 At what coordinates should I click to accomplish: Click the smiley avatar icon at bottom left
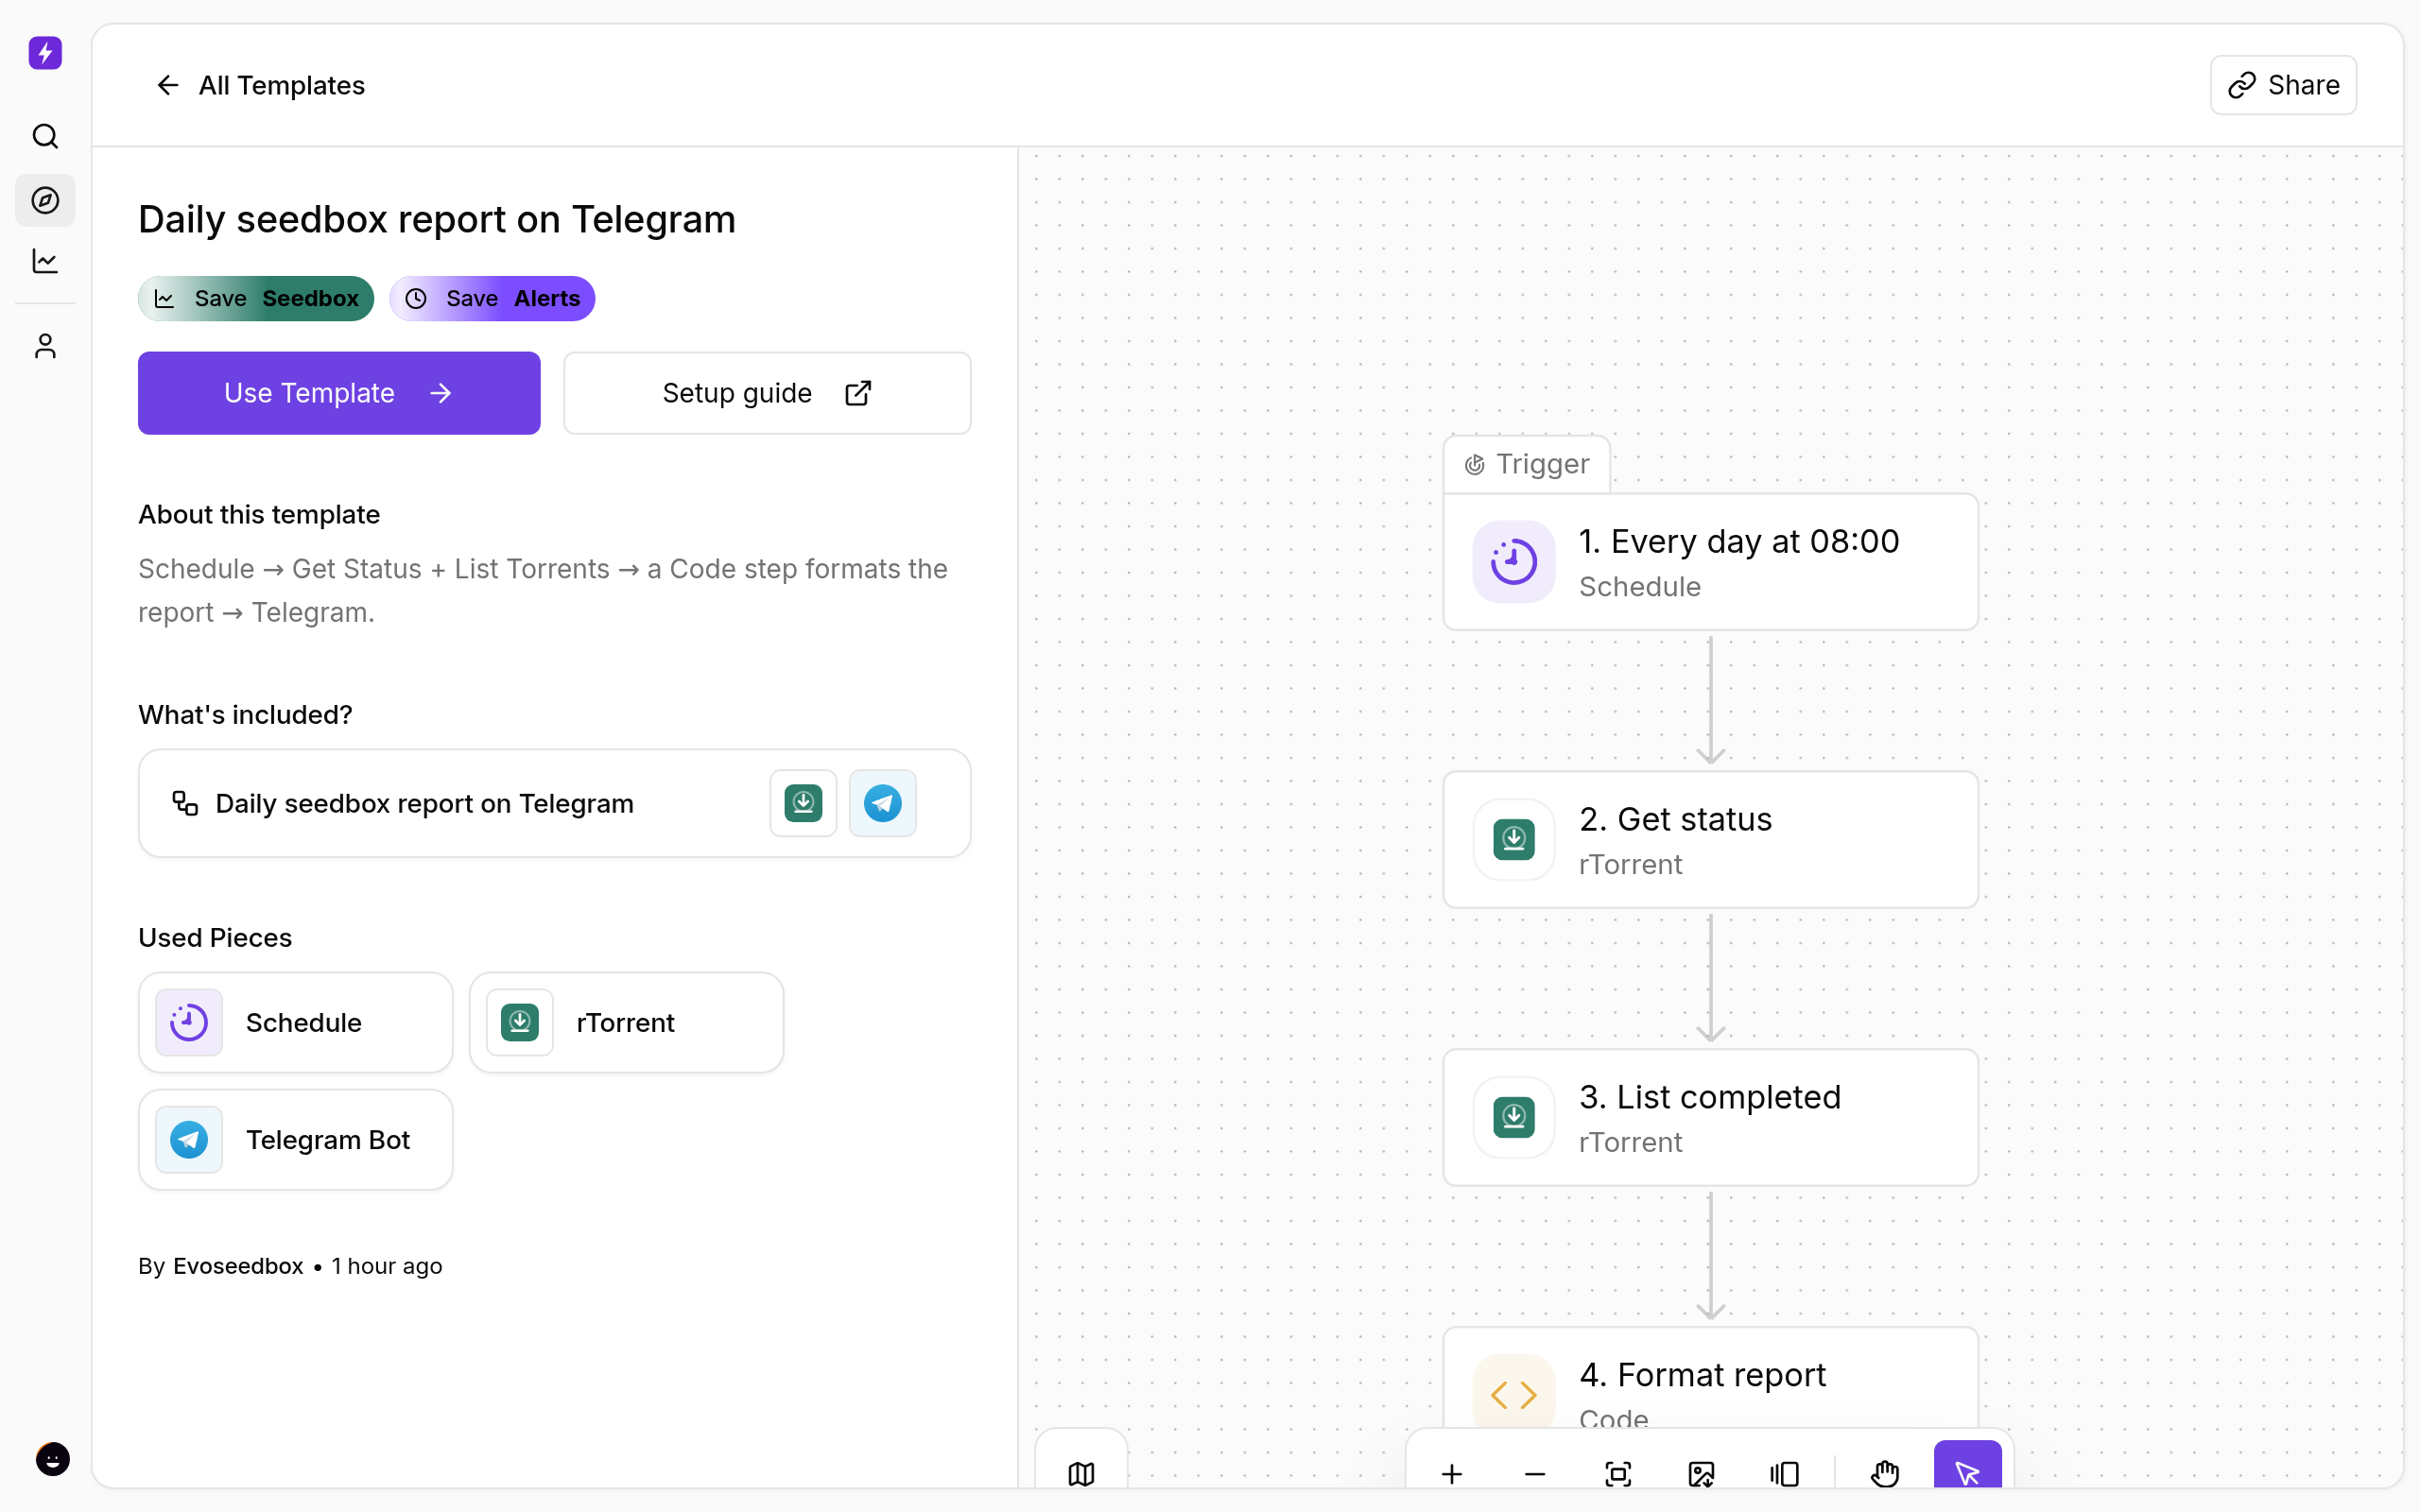(x=53, y=1459)
